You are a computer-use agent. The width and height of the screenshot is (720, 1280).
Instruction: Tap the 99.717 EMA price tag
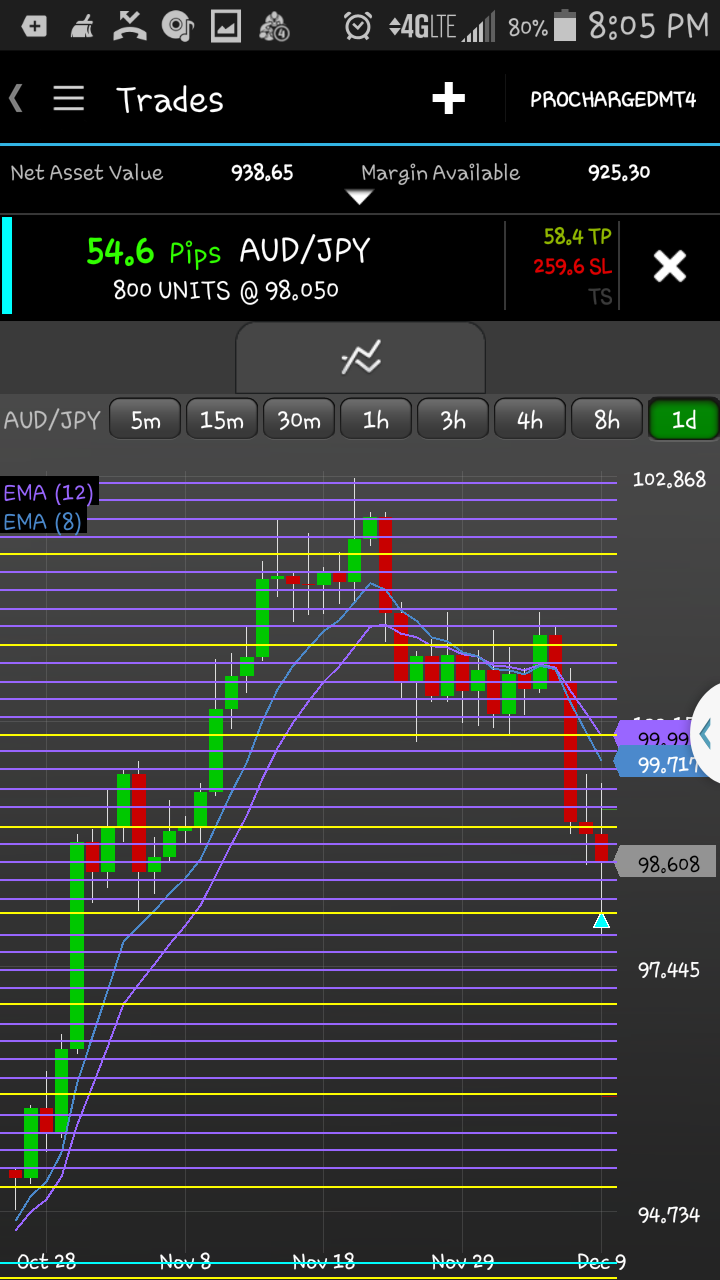tap(660, 764)
